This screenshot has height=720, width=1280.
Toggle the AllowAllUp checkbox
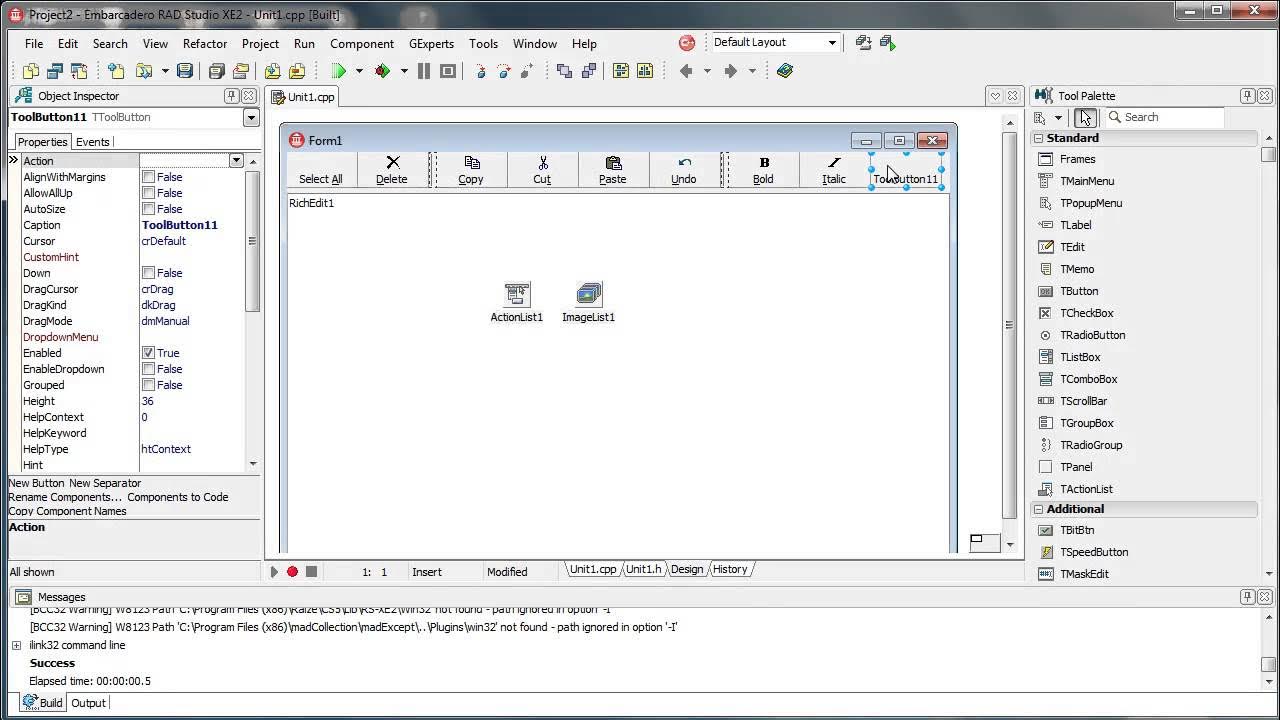tap(148, 193)
